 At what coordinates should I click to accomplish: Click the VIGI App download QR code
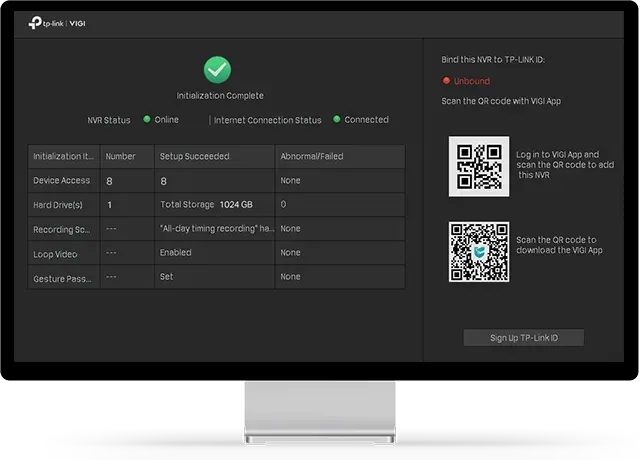tap(479, 252)
